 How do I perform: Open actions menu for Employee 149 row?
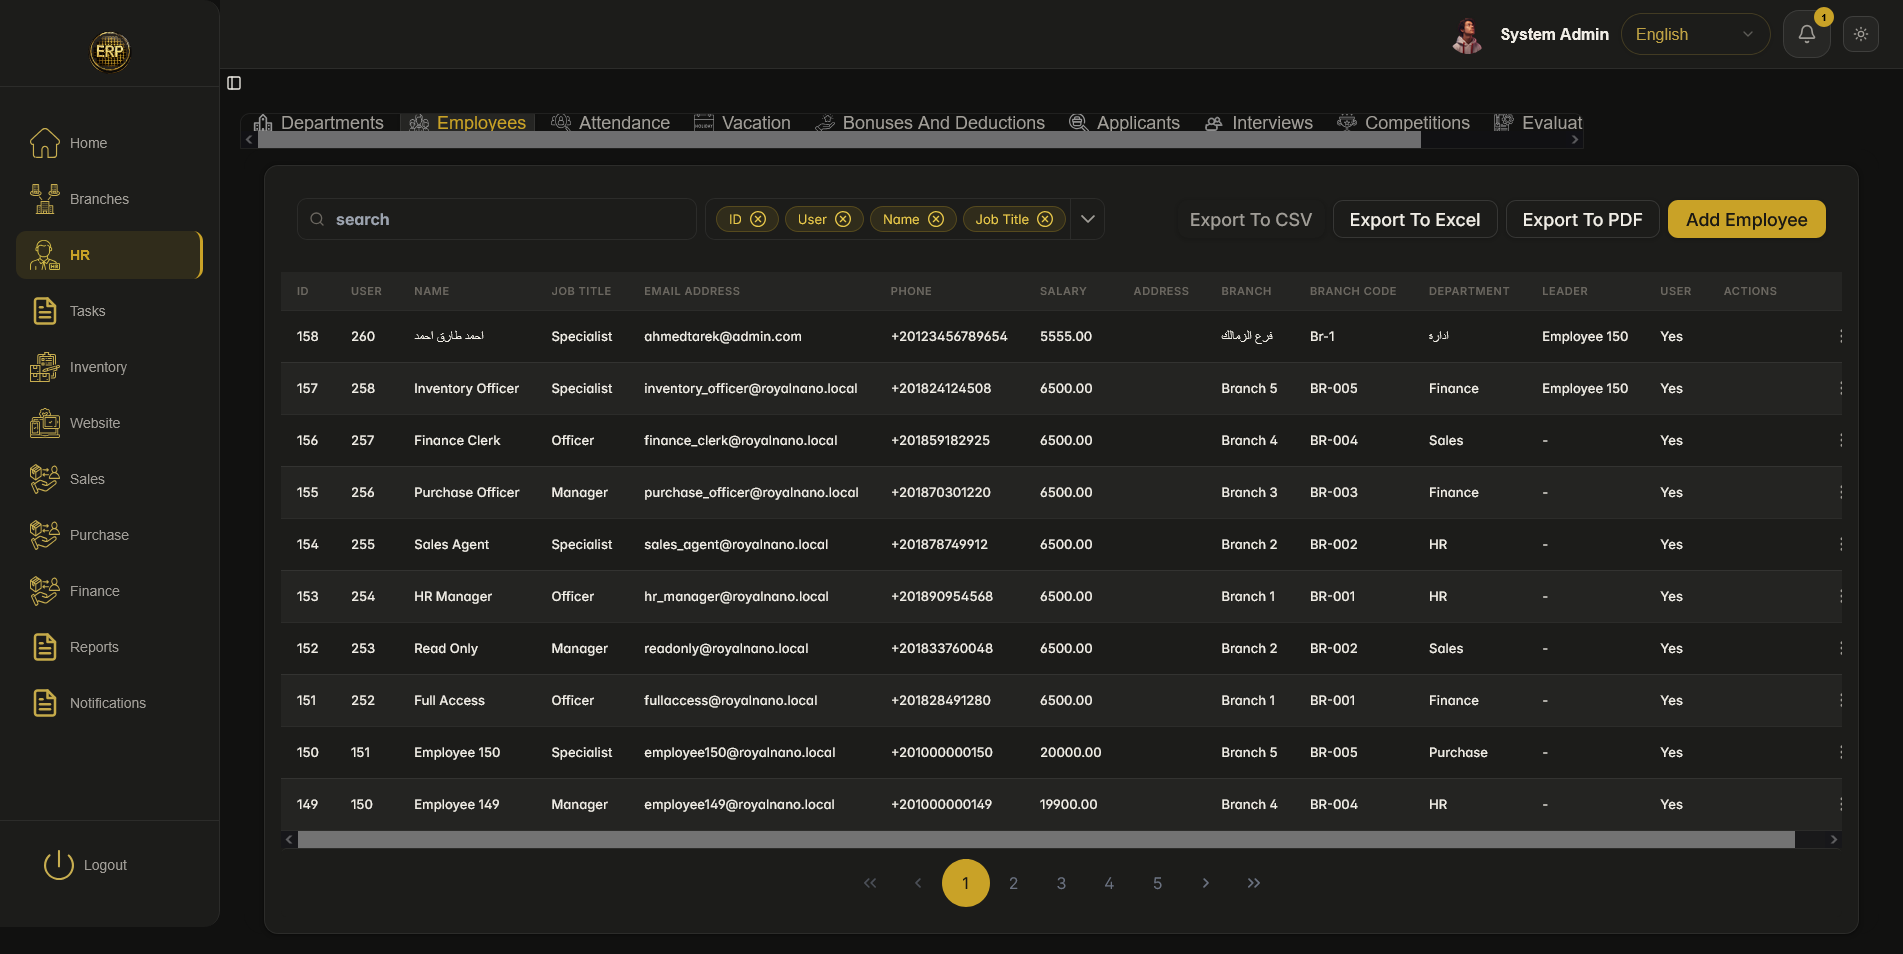[1840, 804]
